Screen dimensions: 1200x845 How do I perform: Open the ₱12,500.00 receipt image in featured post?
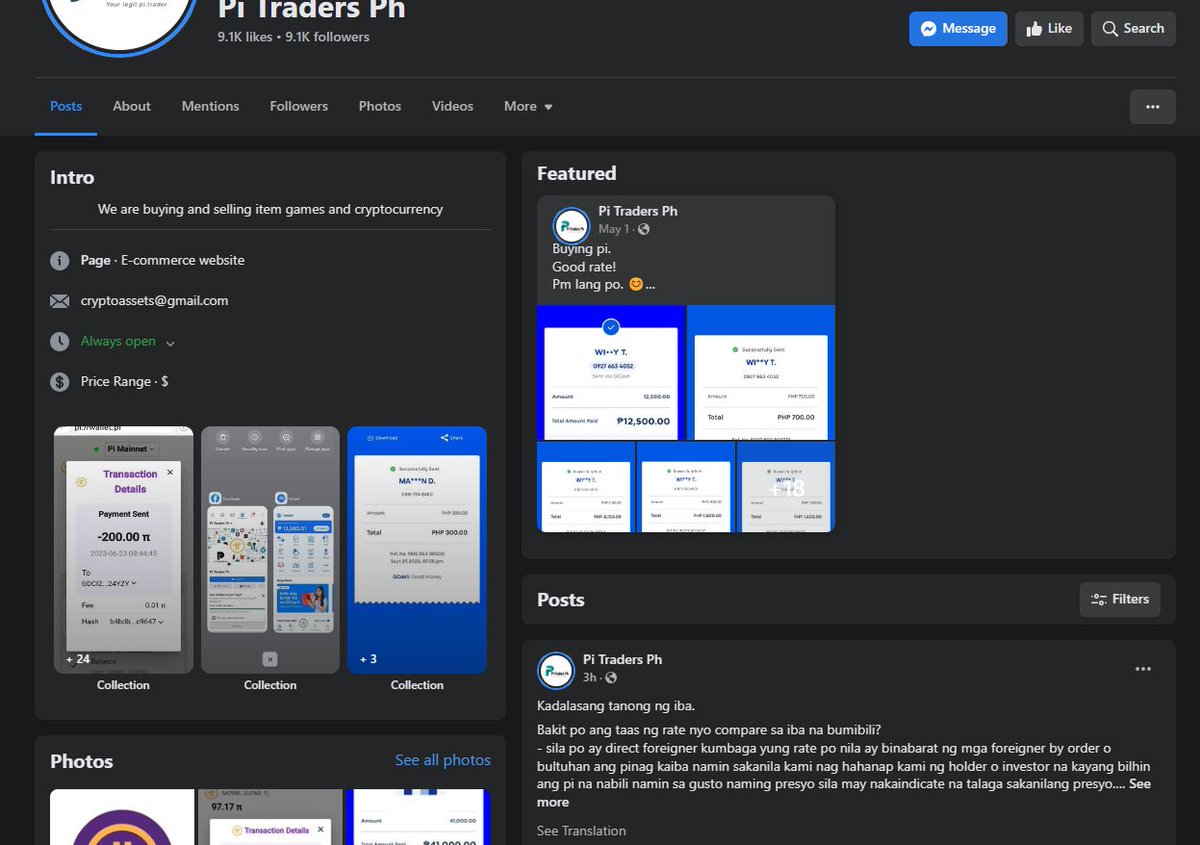click(x=610, y=372)
